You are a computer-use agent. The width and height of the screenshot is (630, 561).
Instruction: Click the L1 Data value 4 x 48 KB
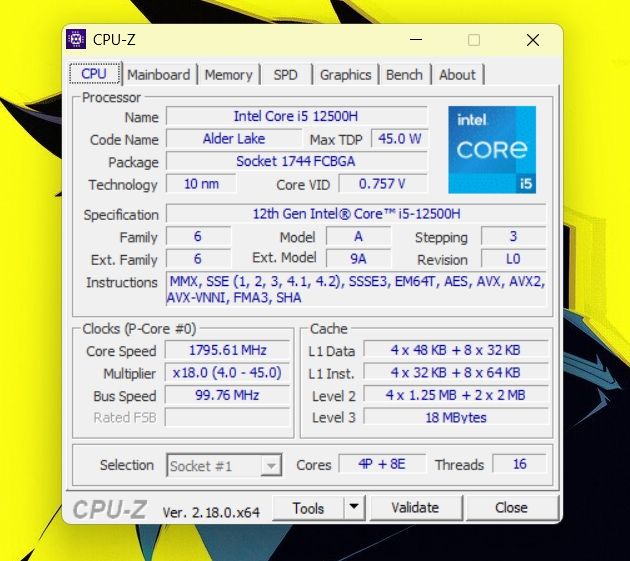(x=456, y=350)
